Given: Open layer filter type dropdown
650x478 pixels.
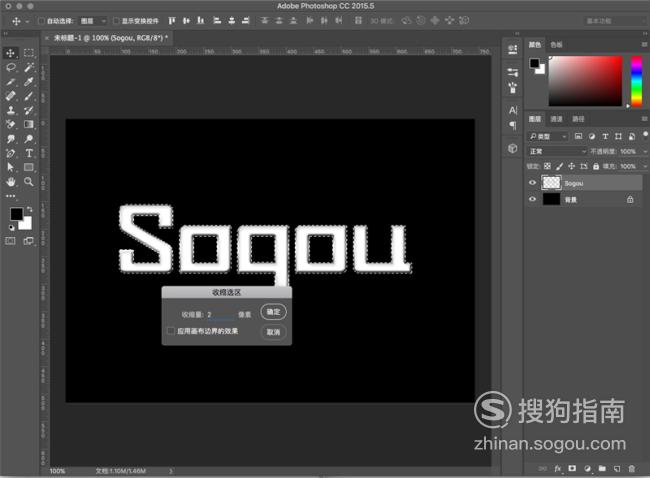Looking at the screenshot, I should [548, 136].
